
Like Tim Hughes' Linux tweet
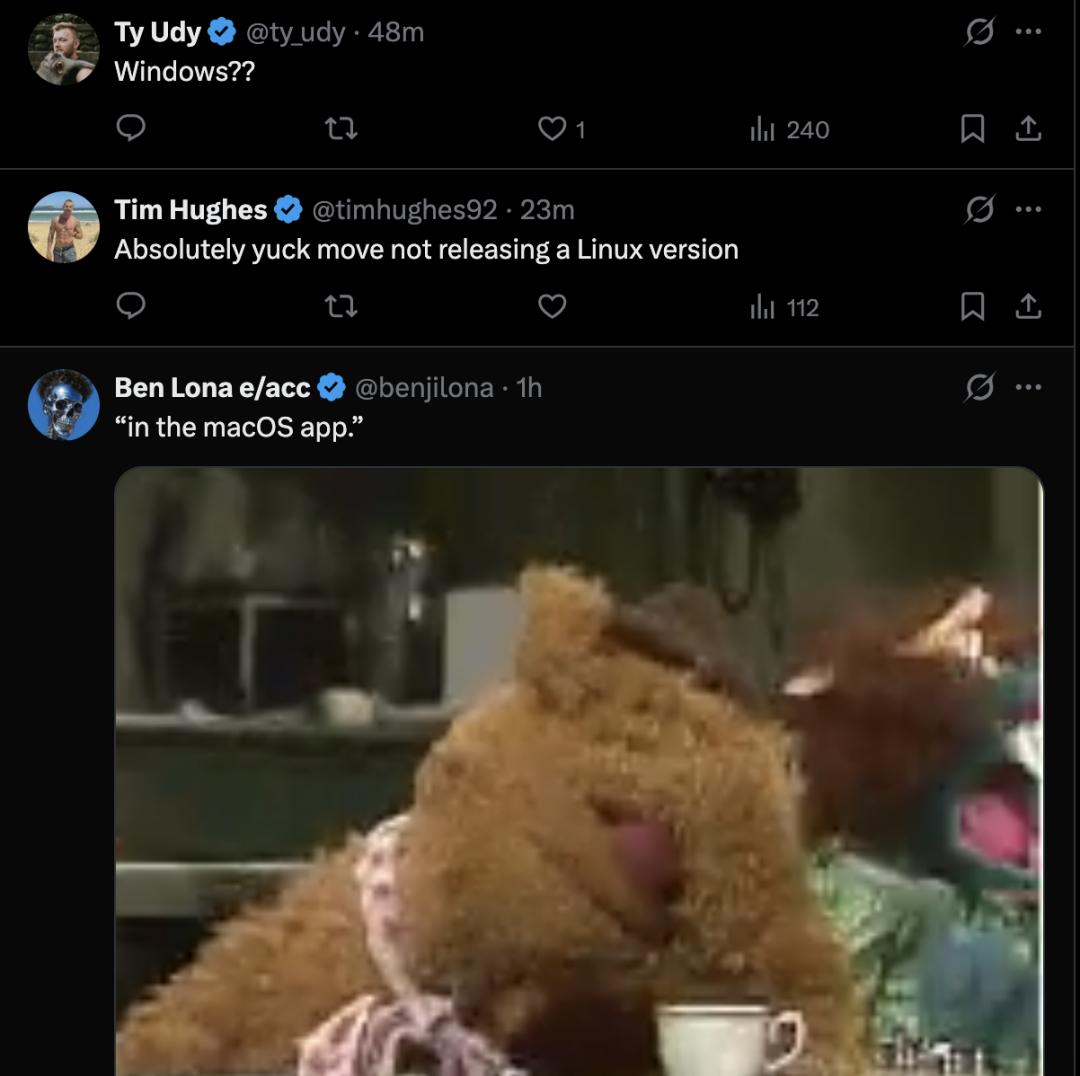tap(552, 307)
